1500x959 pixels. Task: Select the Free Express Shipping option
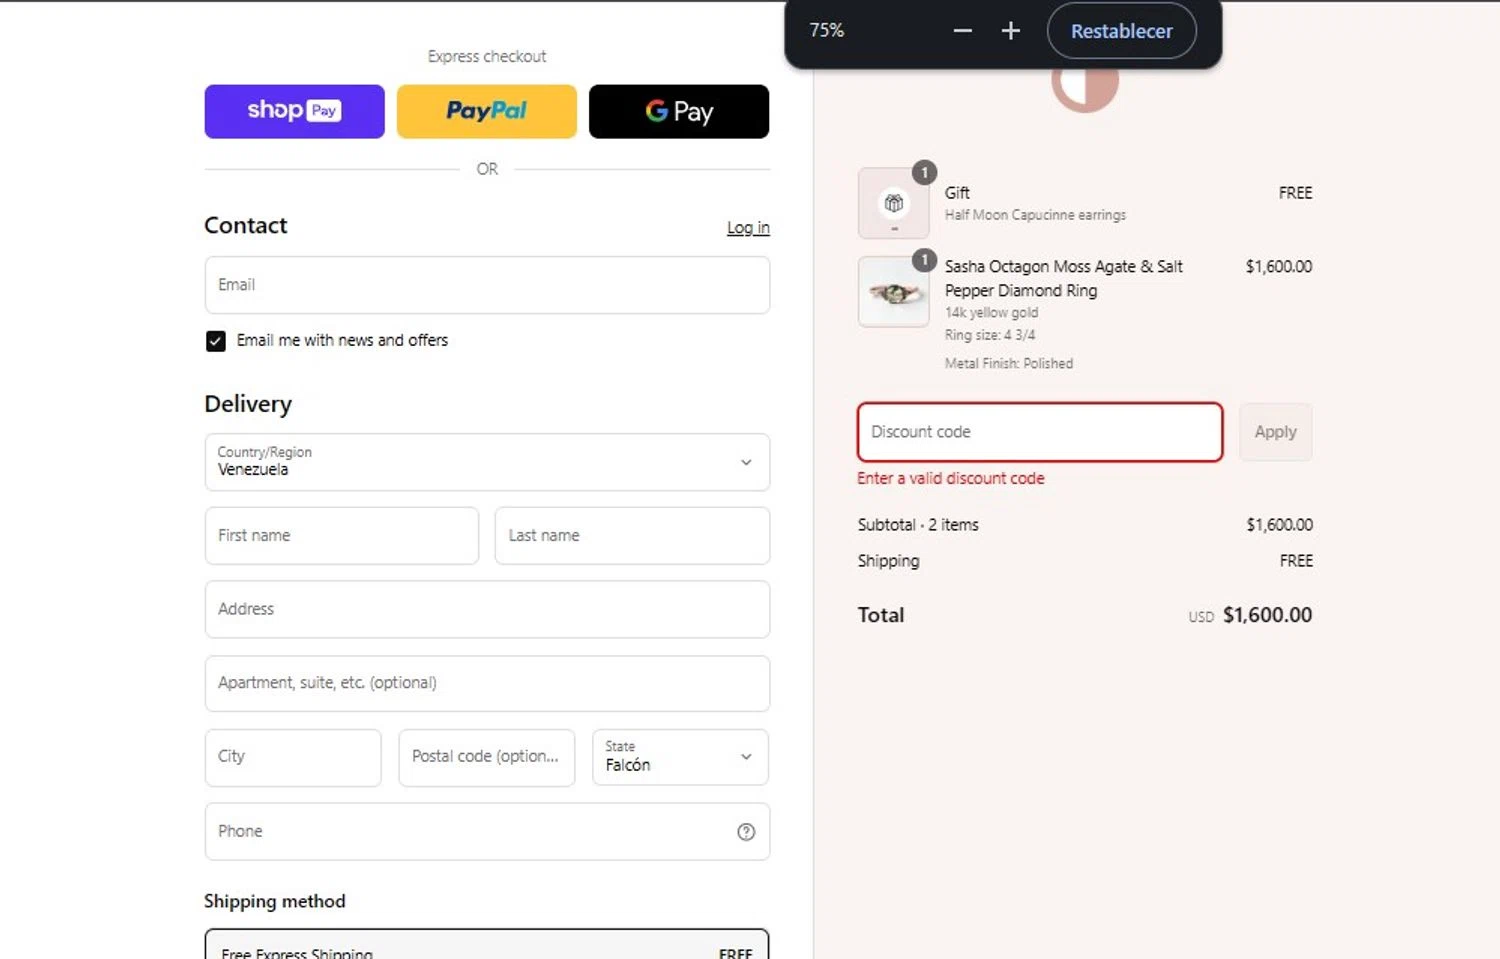click(487, 945)
